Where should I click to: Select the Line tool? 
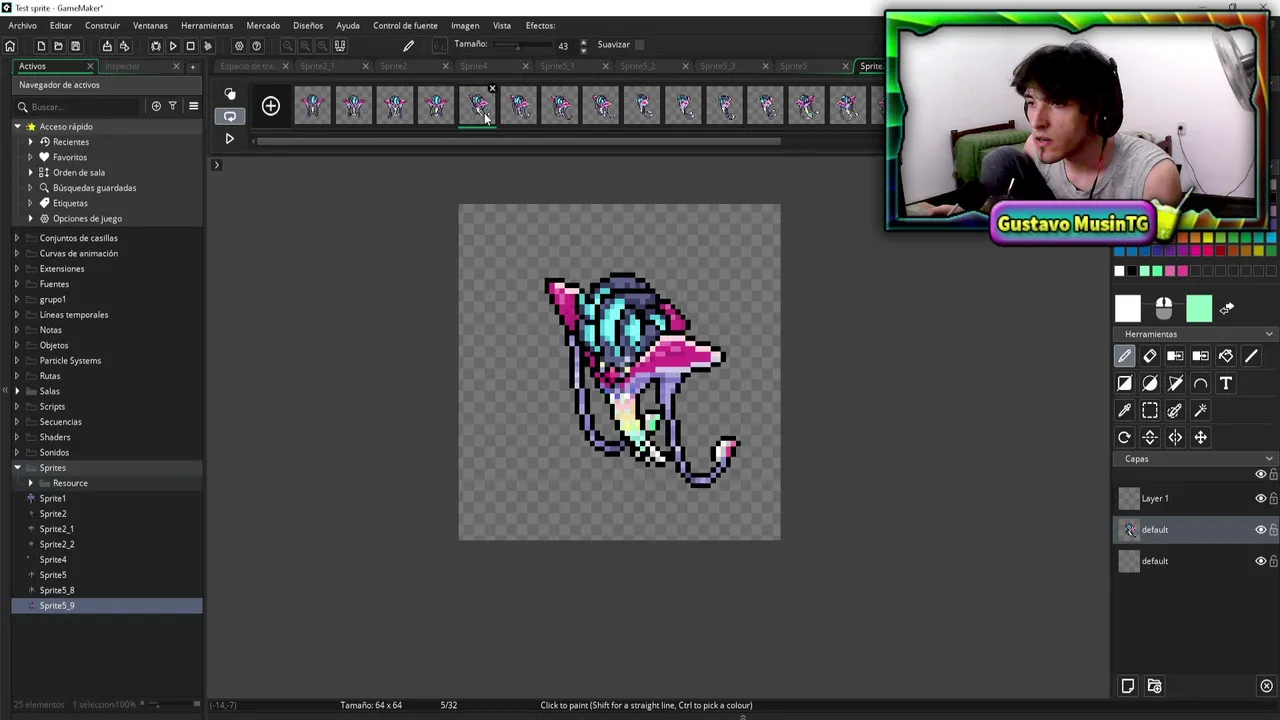coord(1251,356)
